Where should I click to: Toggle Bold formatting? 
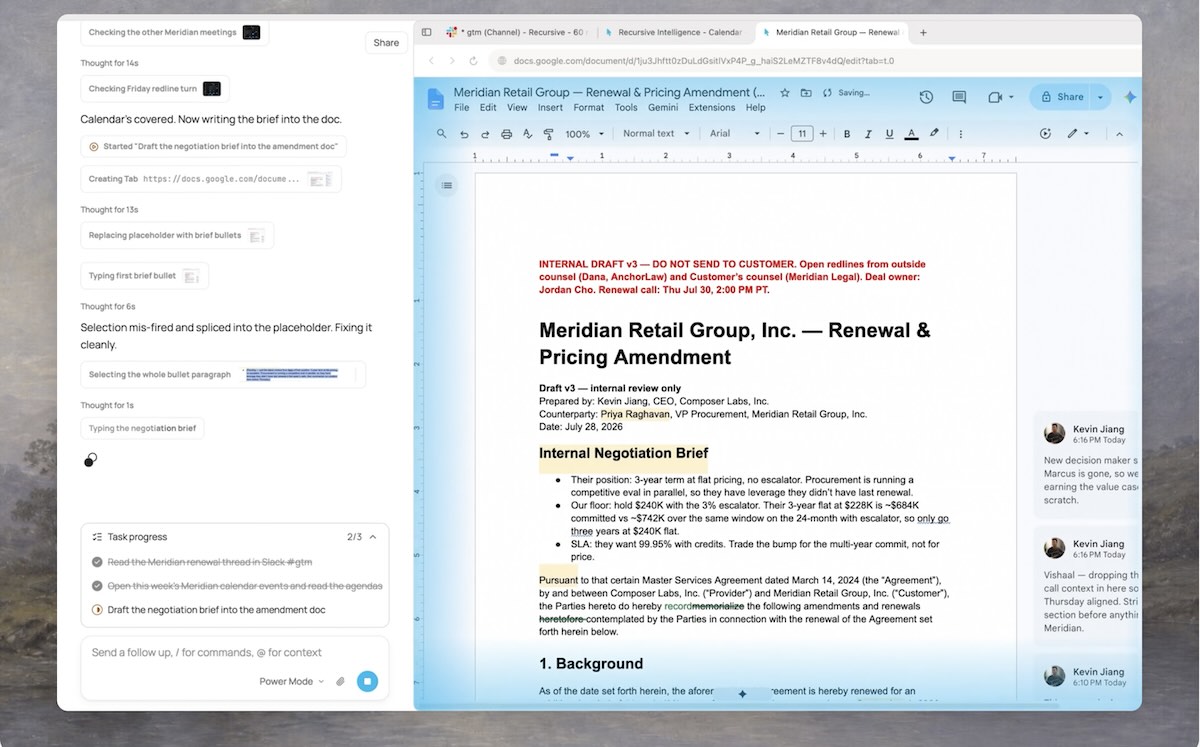(x=847, y=133)
